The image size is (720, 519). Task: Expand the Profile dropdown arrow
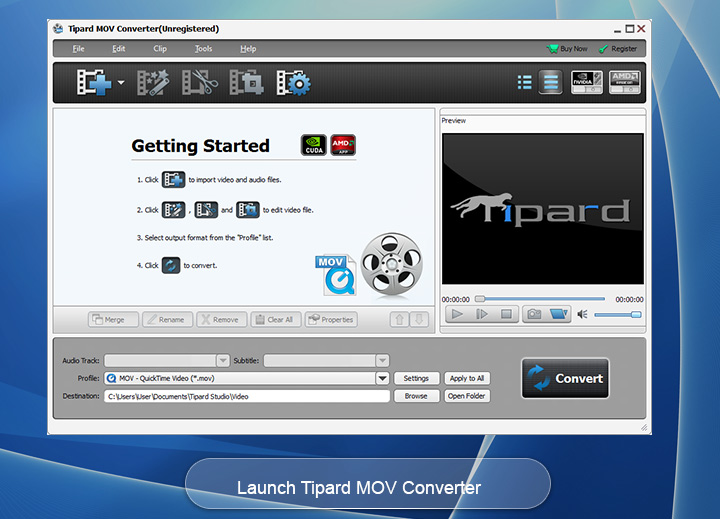point(382,378)
